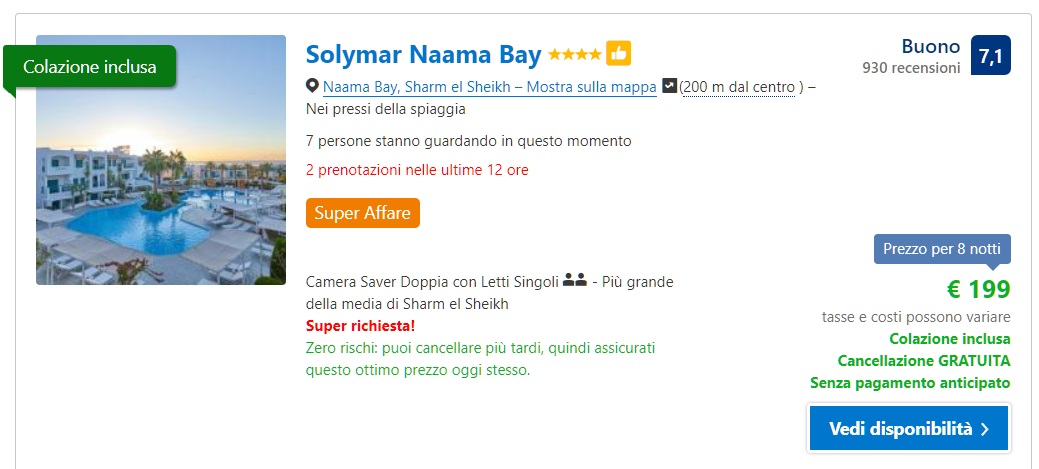Click the orange Super Affare badge
This screenshot has height=469, width=1039.
coord(362,213)
